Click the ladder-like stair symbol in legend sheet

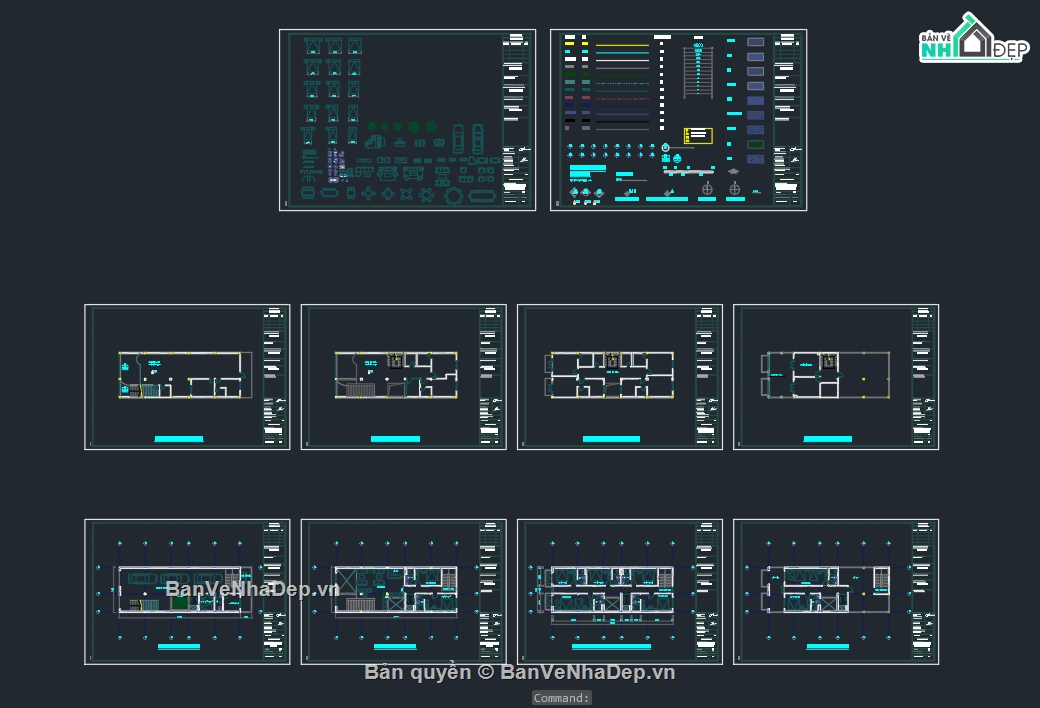click(x=697, y=72)
